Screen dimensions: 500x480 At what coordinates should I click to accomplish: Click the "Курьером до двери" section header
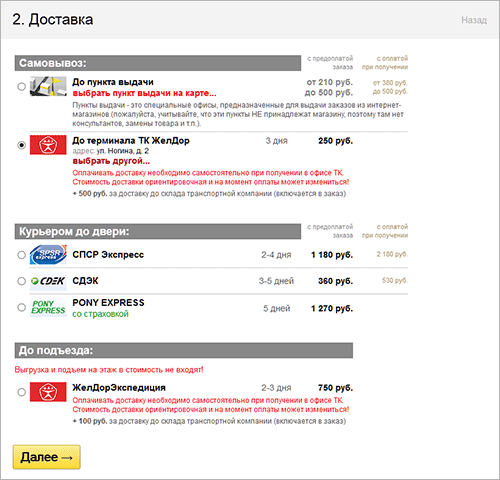158,231
